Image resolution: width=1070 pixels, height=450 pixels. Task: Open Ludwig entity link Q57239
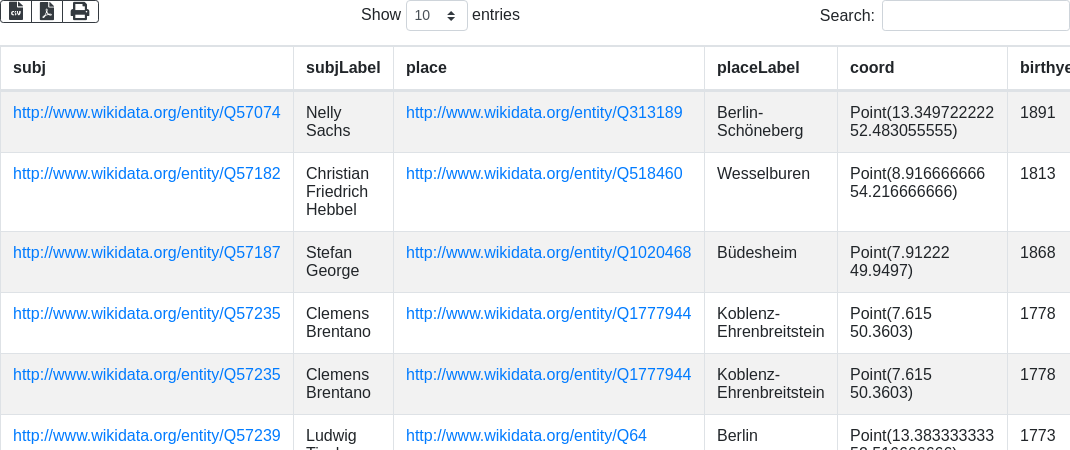pos(147,436)
